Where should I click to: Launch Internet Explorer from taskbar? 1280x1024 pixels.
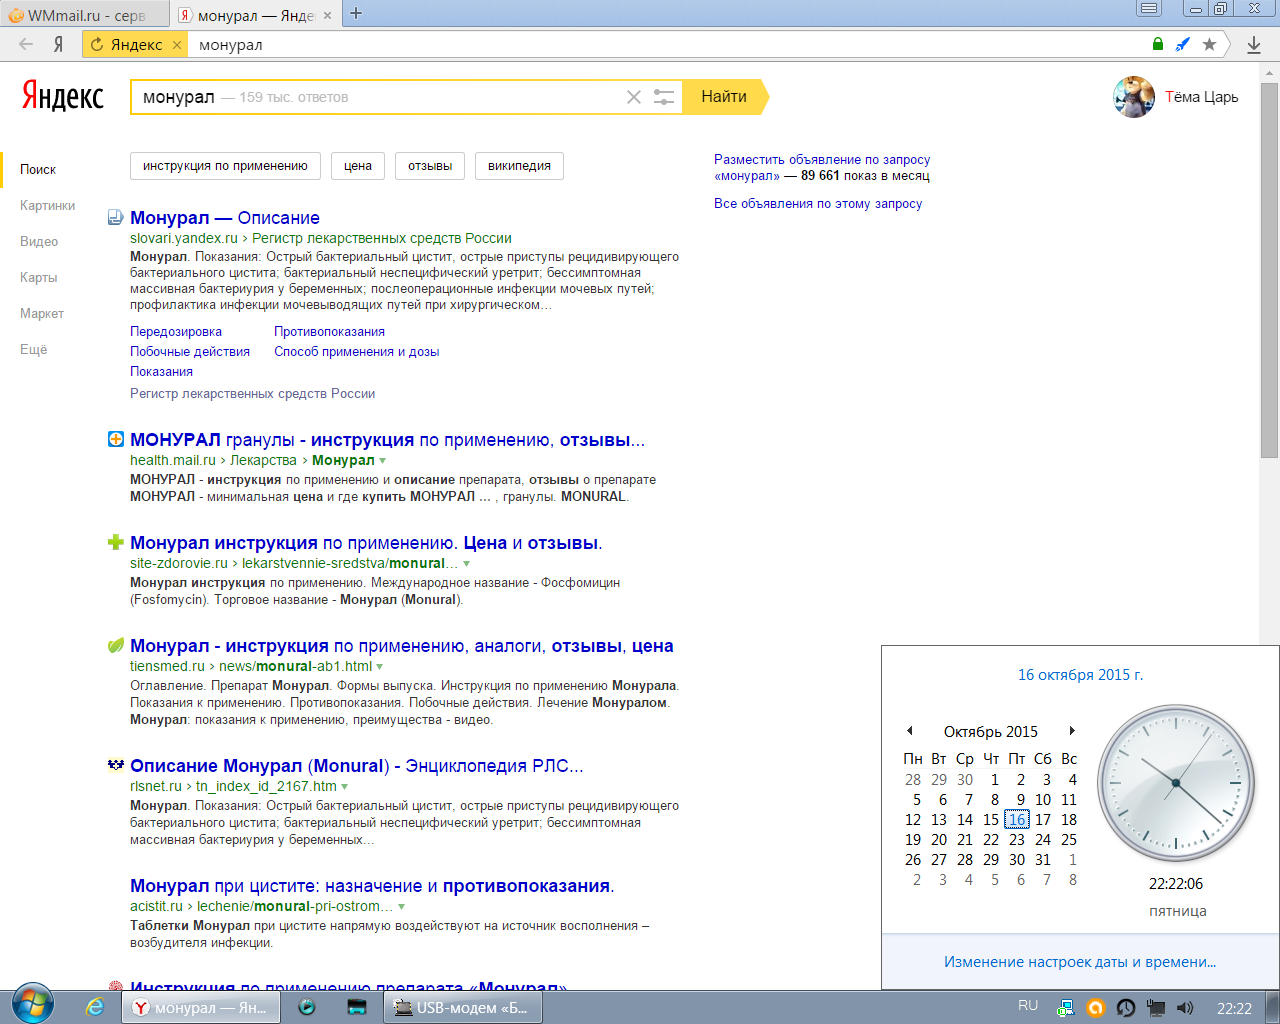click(95, 1007)
